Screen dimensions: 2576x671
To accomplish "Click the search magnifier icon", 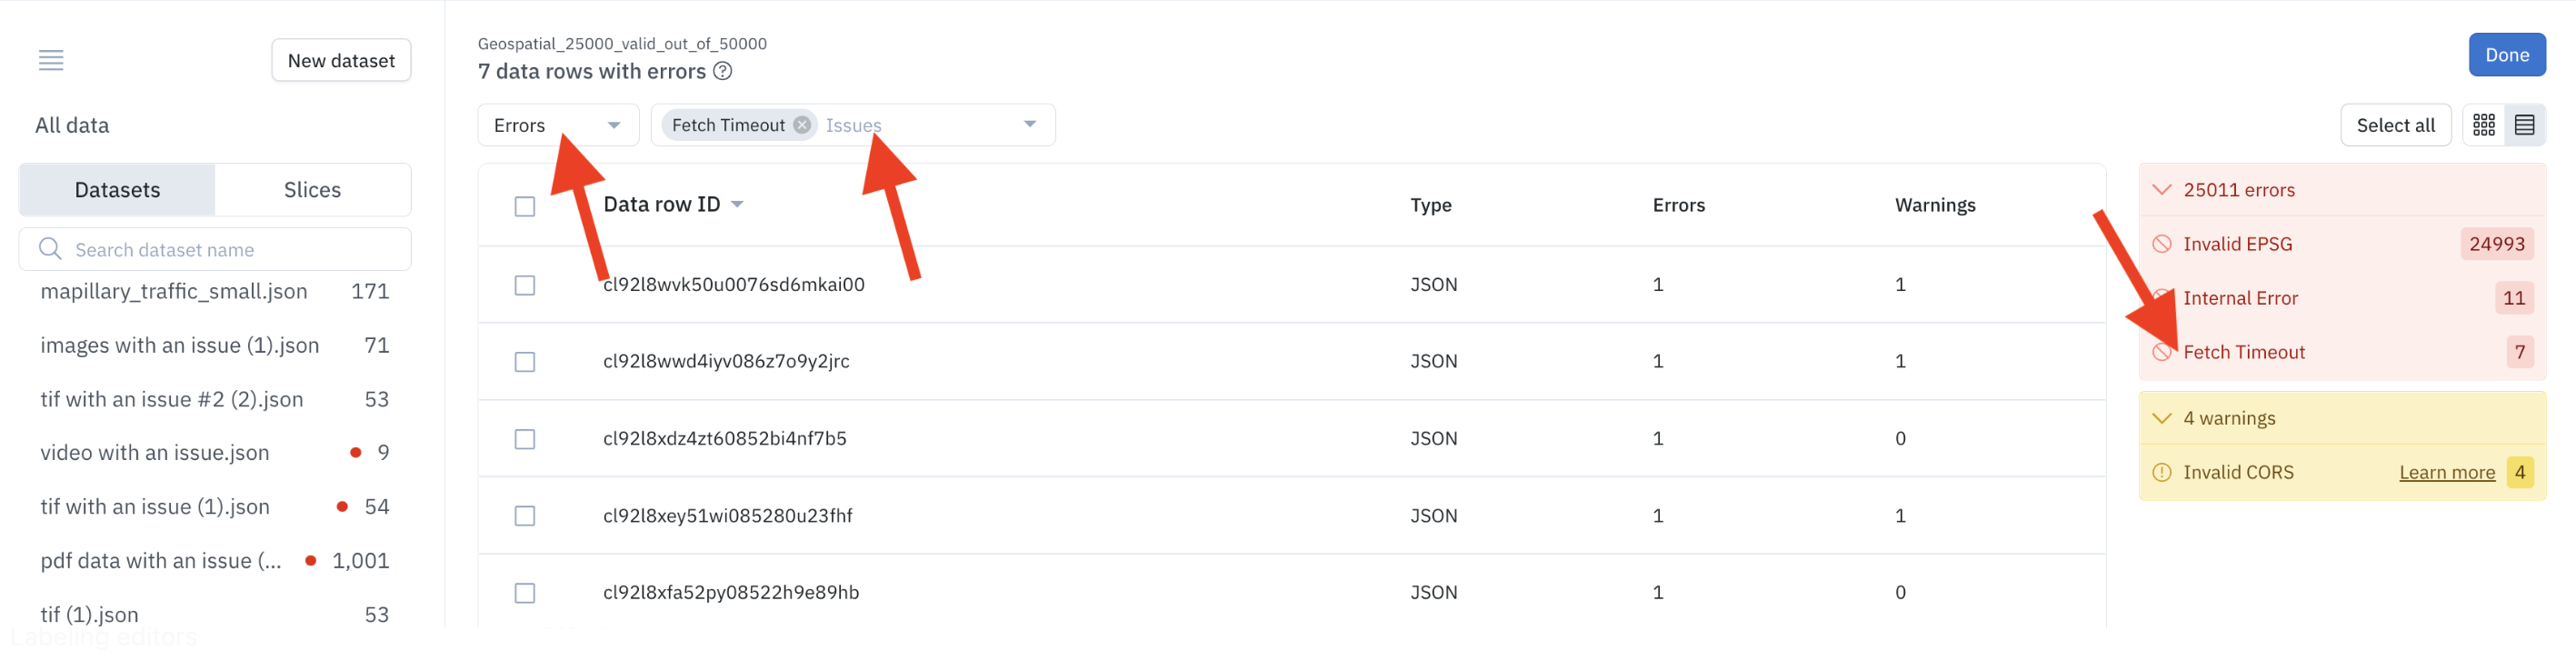I will tap(50, 249).
